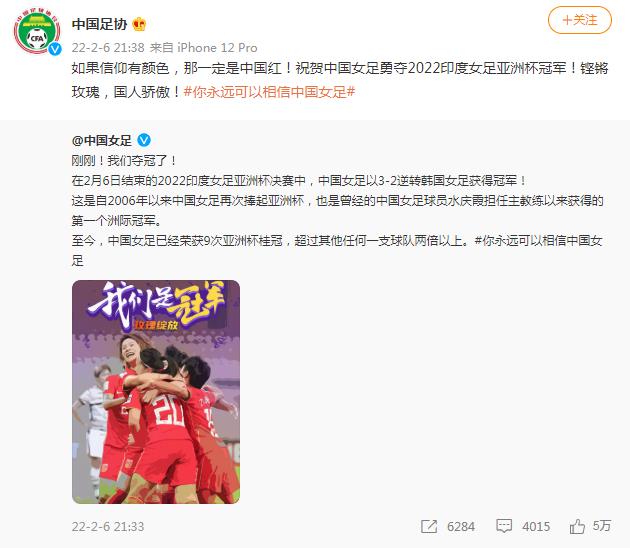Click the CFA profile avatar

(x=37, y=32)
